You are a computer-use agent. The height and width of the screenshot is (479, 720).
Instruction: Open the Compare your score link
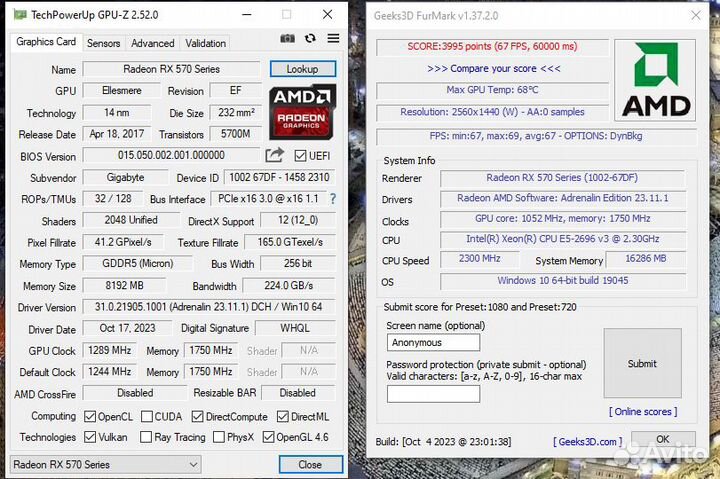[x=494, y=68]
